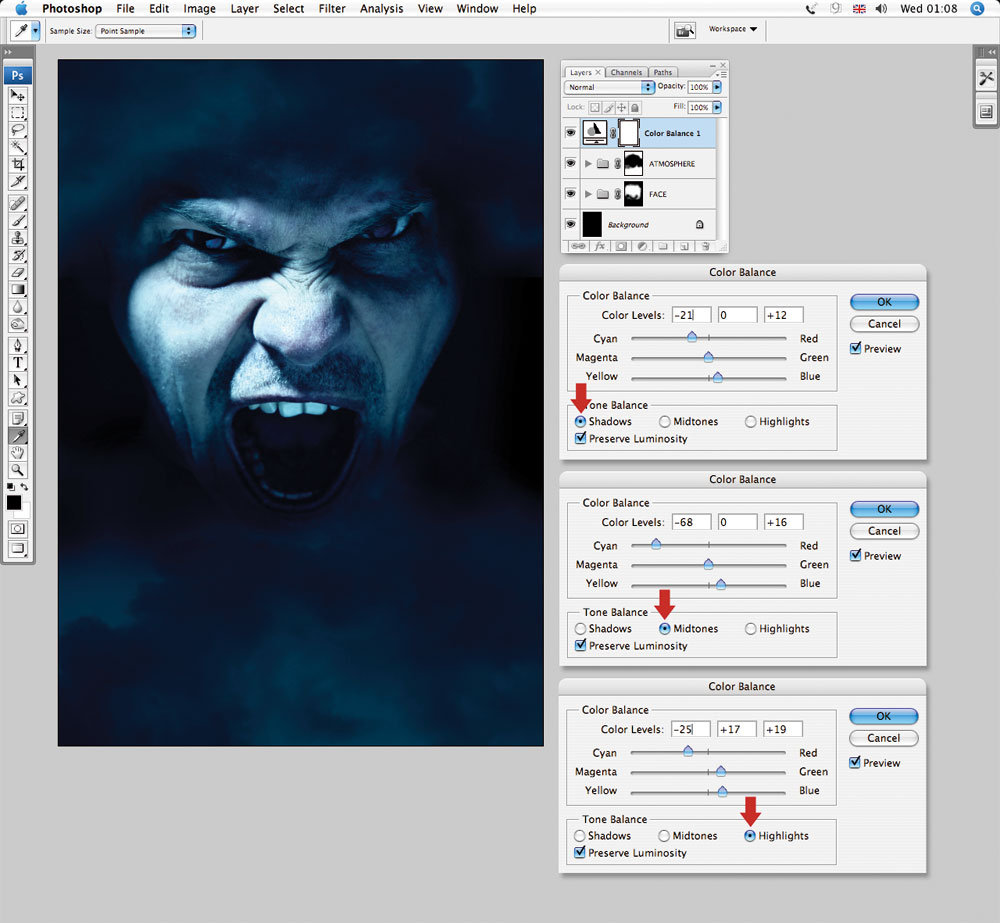Select the Magic Wand tool

click(x=18, y=147)
